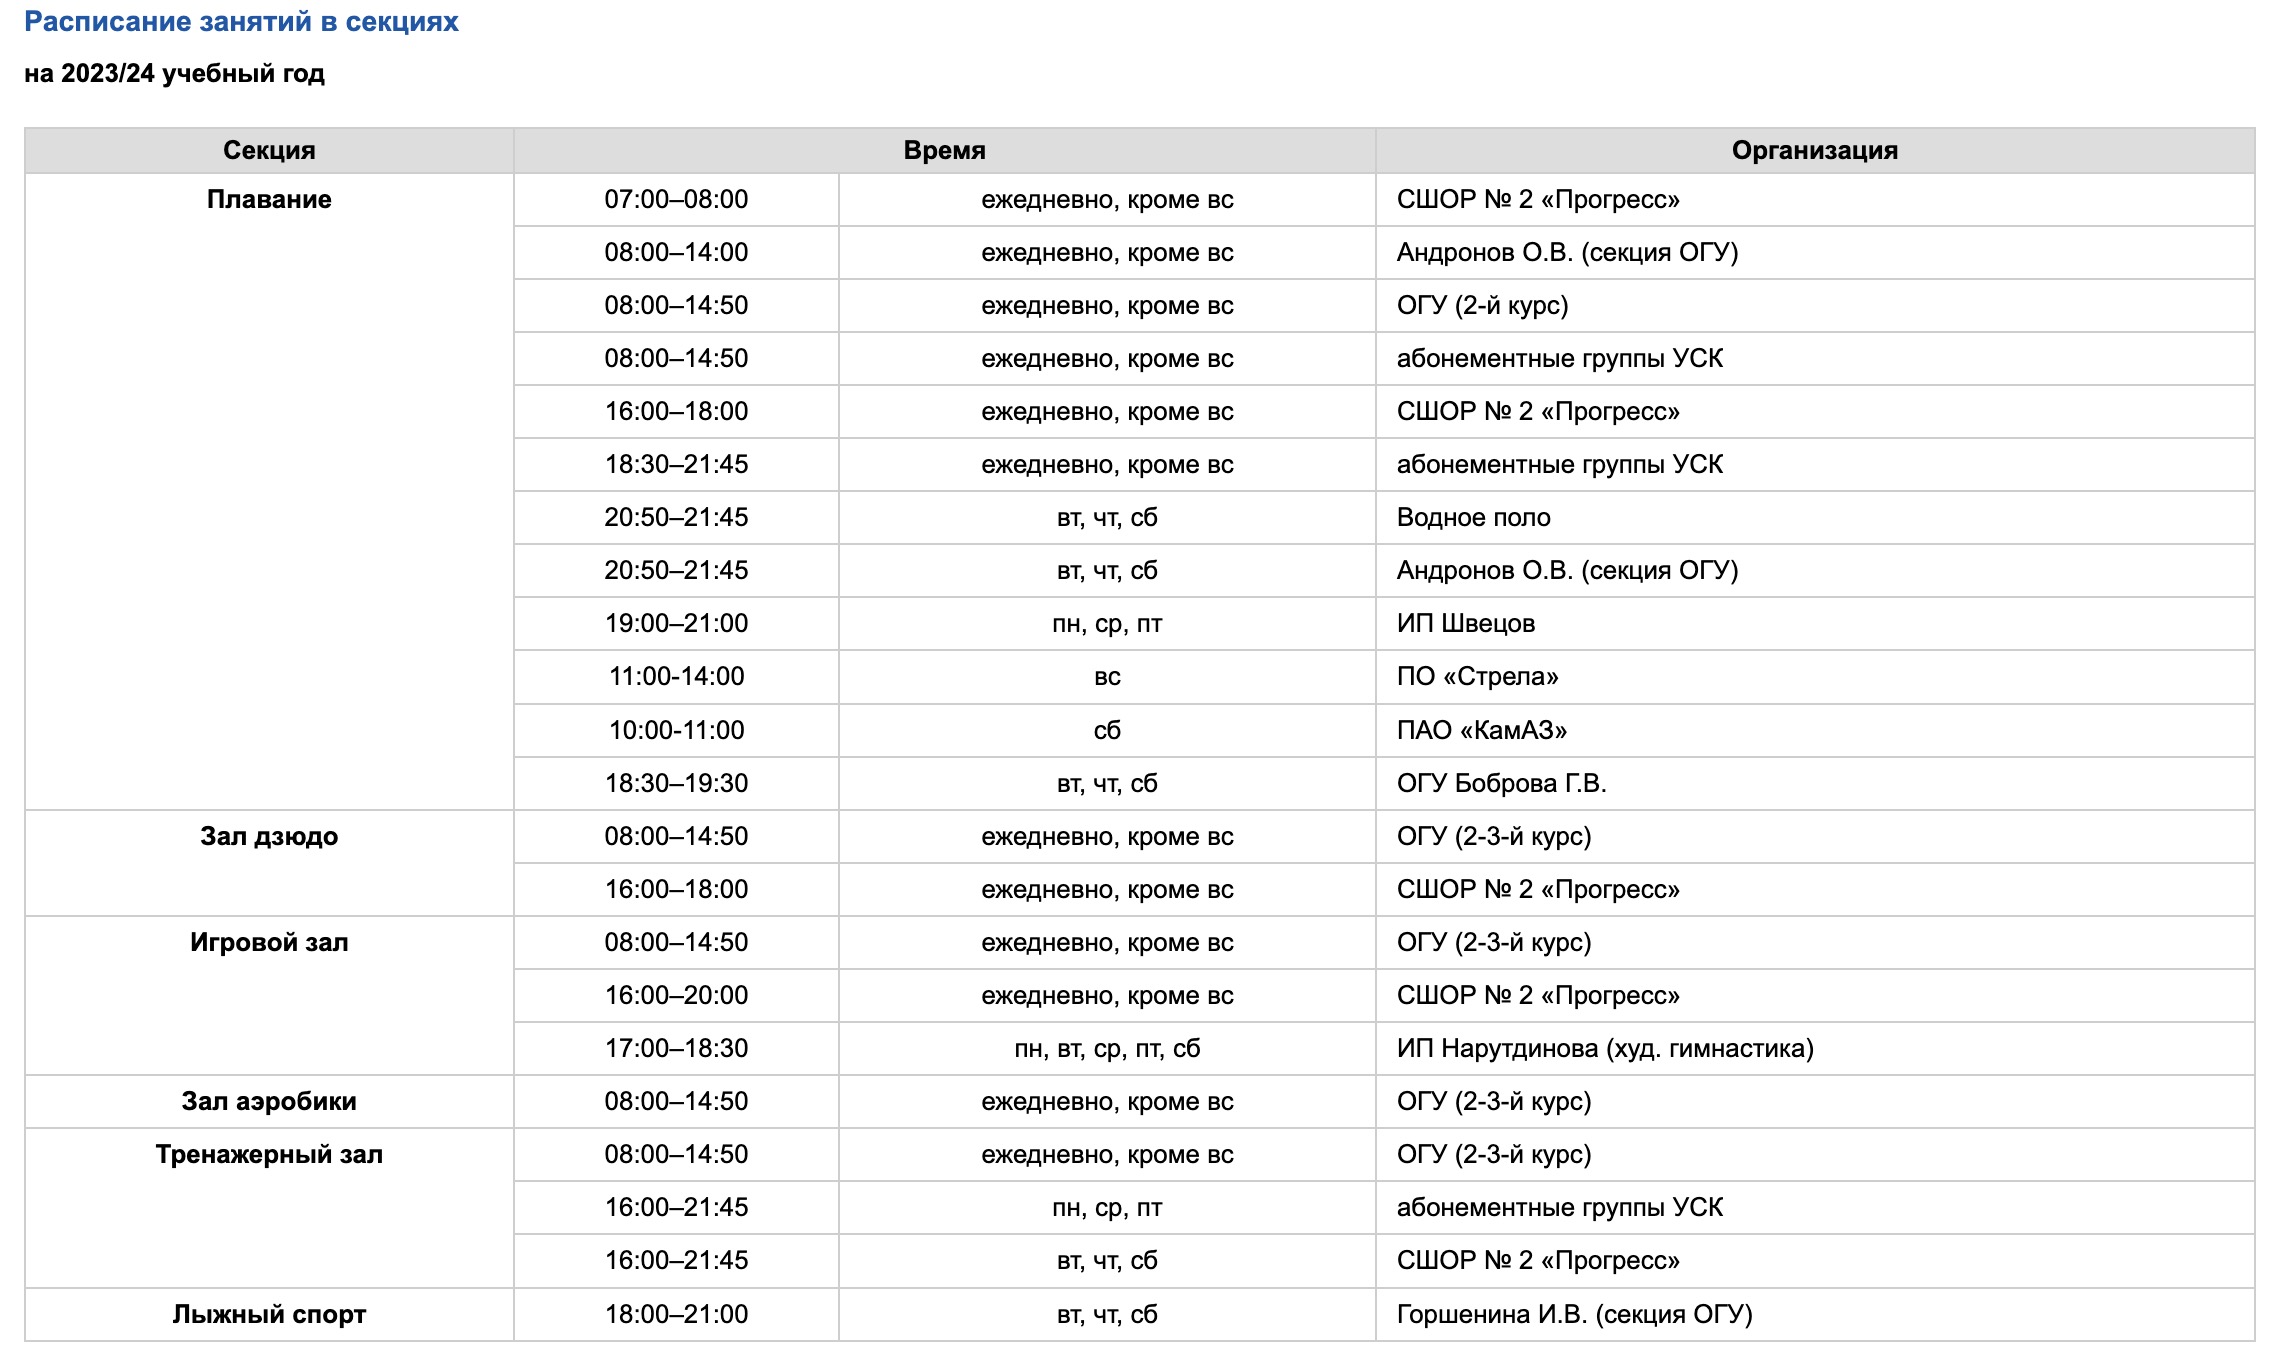The height and width of the screenshot is (1354, 2272).
Task: Click the 'пн, вт, ср, пт, сб' days cell
Action: [1107, 1048]
